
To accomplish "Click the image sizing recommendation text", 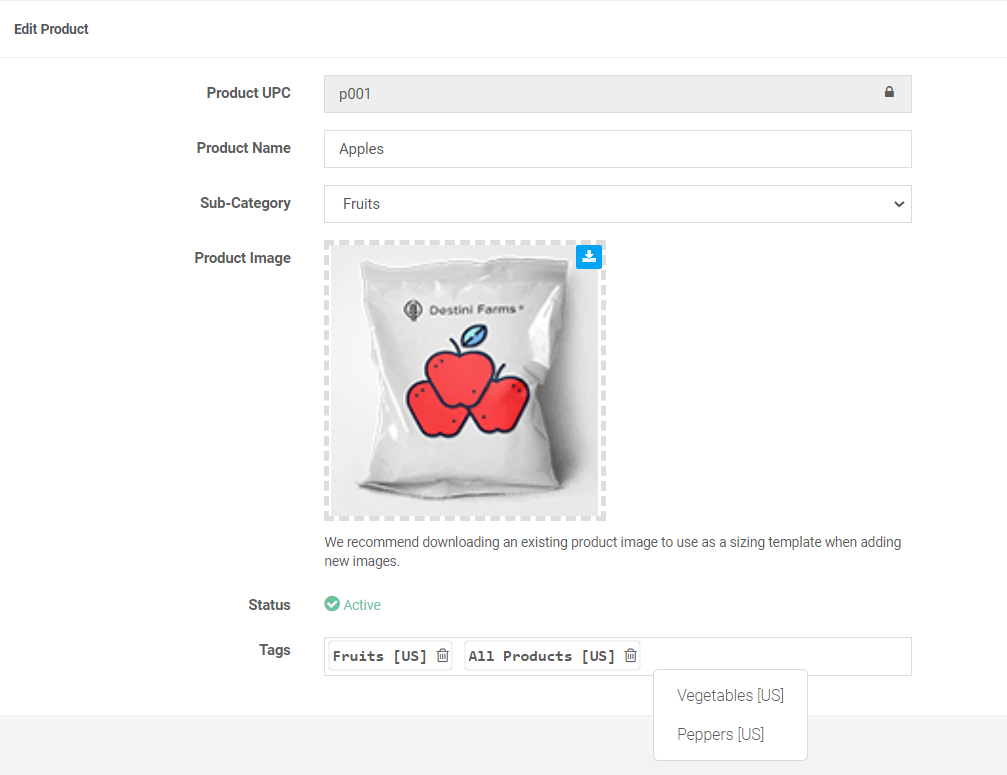I will (x=613, y=552).
